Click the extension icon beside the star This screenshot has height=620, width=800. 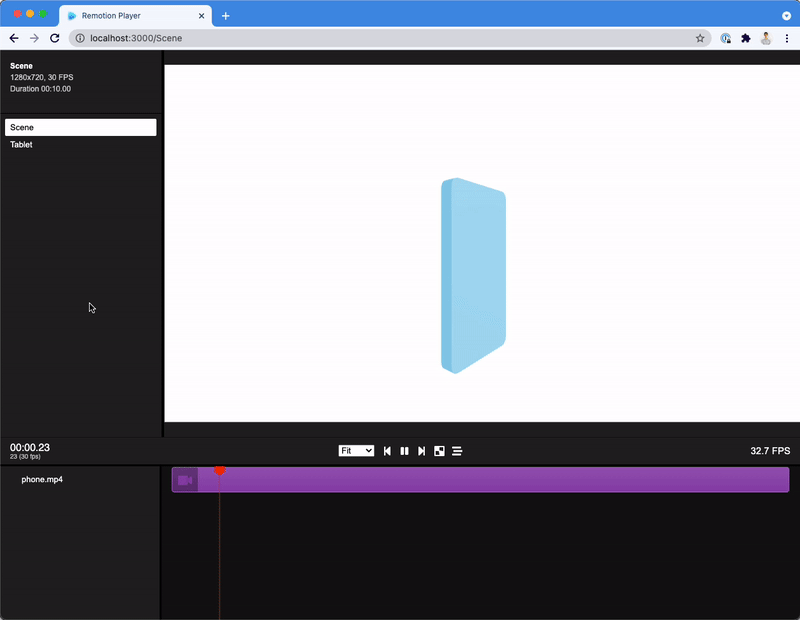coord(726,38)
